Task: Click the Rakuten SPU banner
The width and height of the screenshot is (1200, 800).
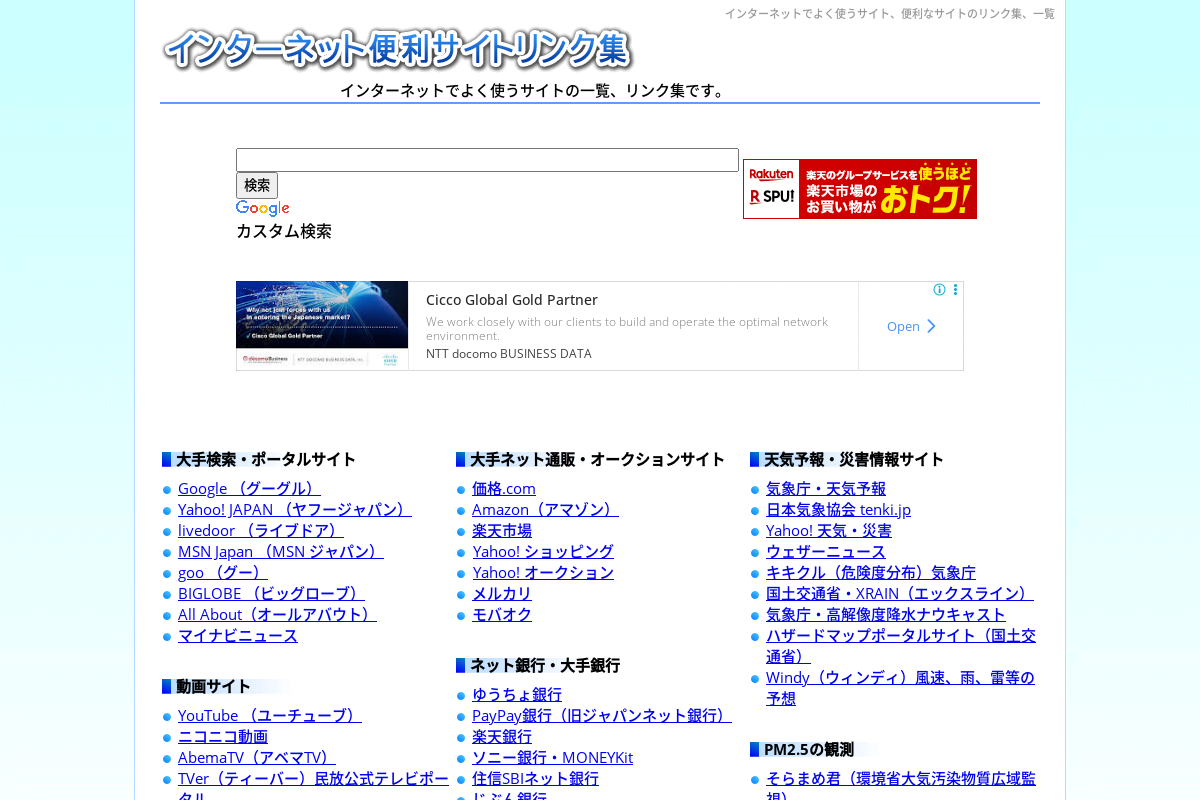Action: click(860, 189)
